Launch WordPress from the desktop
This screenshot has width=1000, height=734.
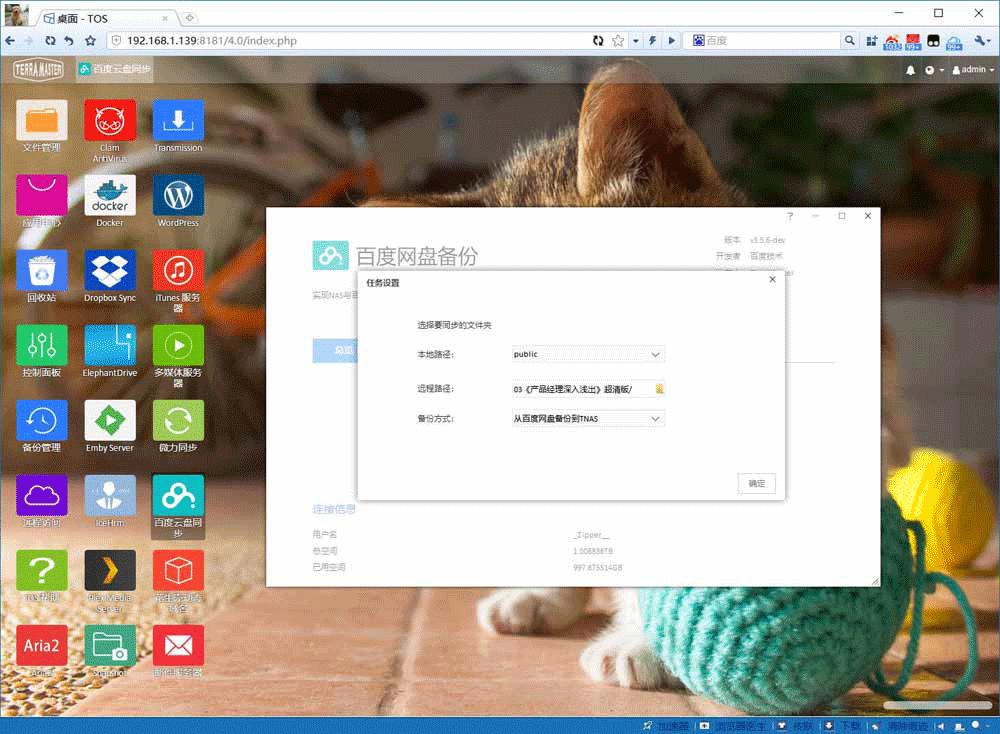tap(177, 193)
